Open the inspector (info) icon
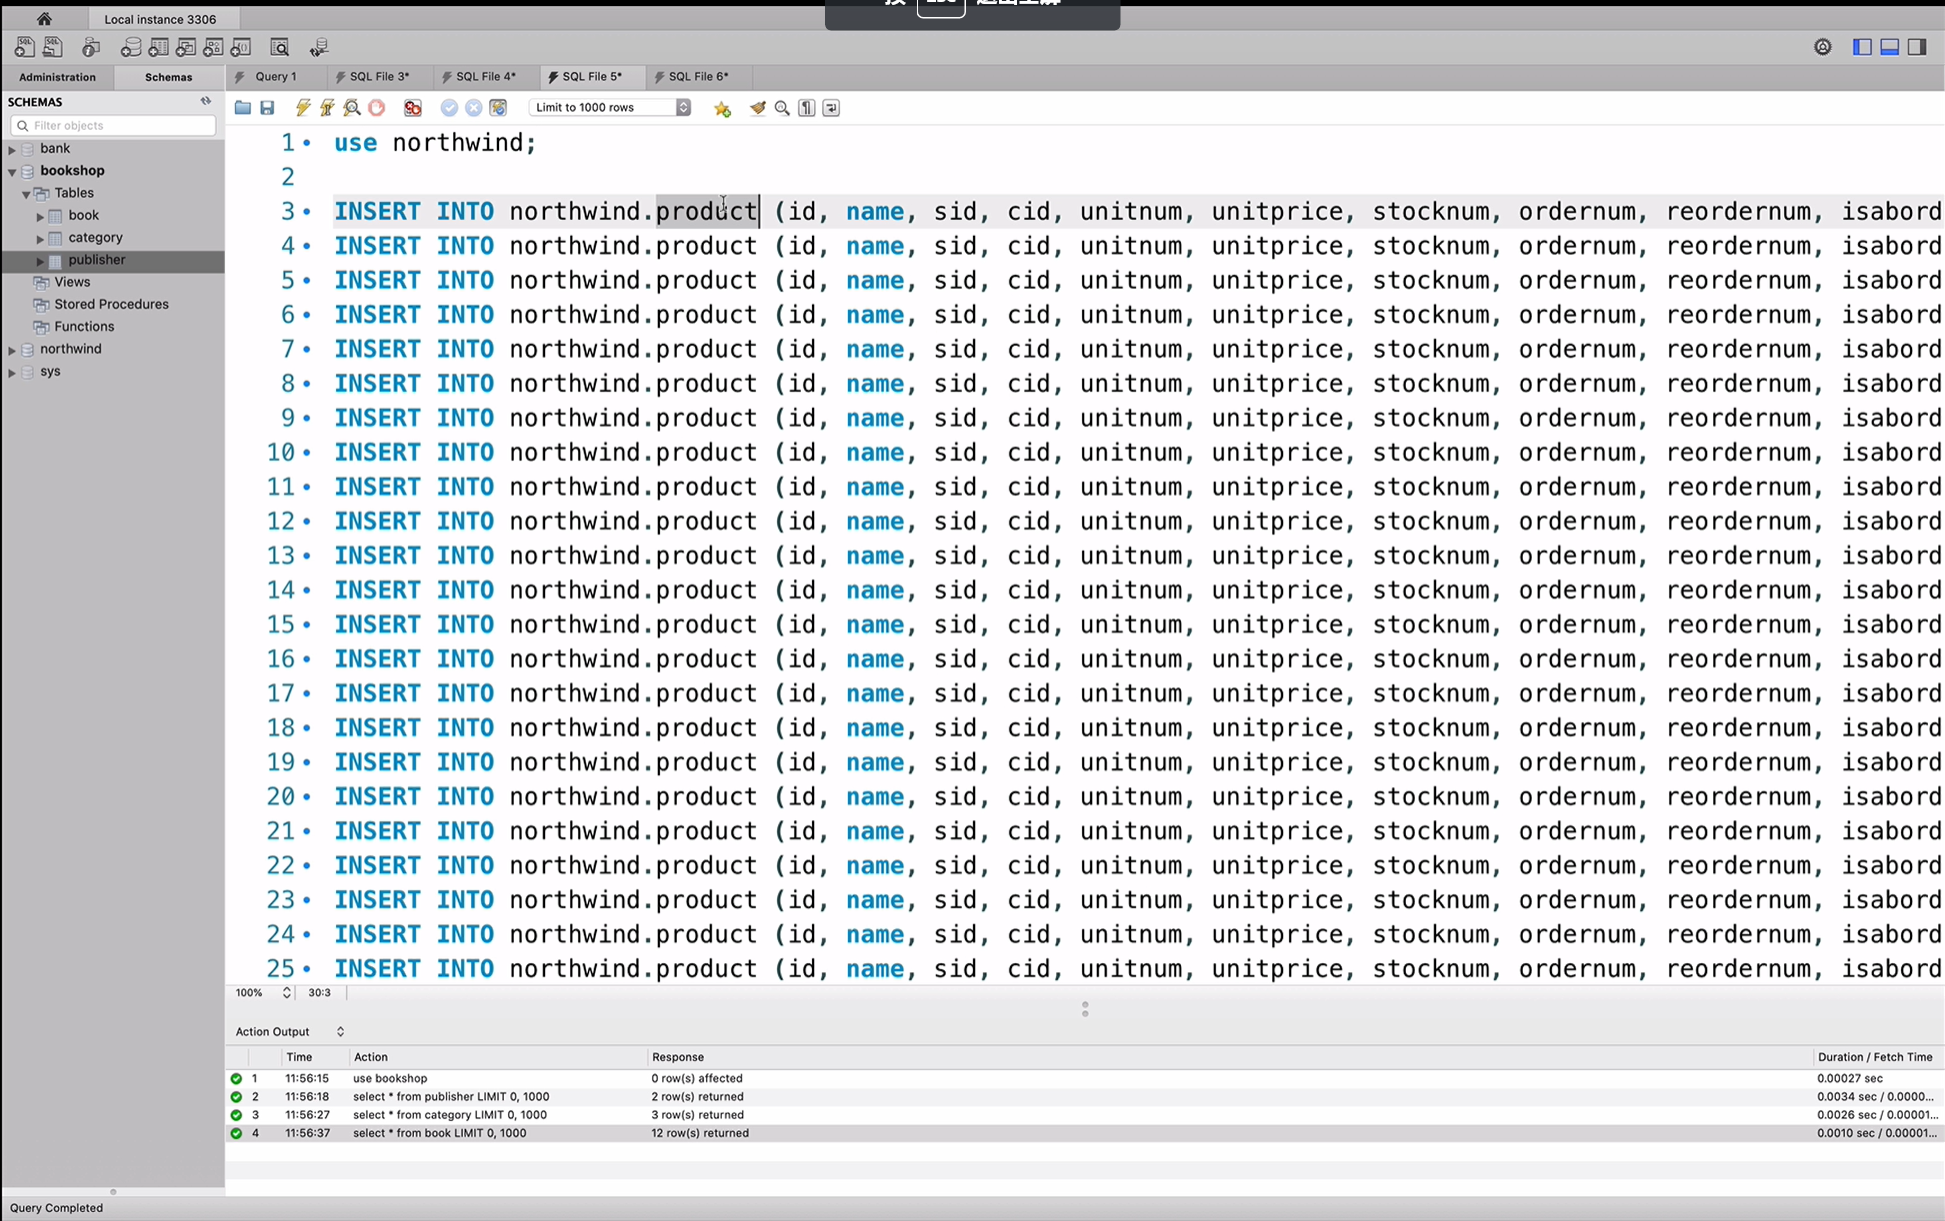This screenshot has height=1221, width=1945. [91, 47]
